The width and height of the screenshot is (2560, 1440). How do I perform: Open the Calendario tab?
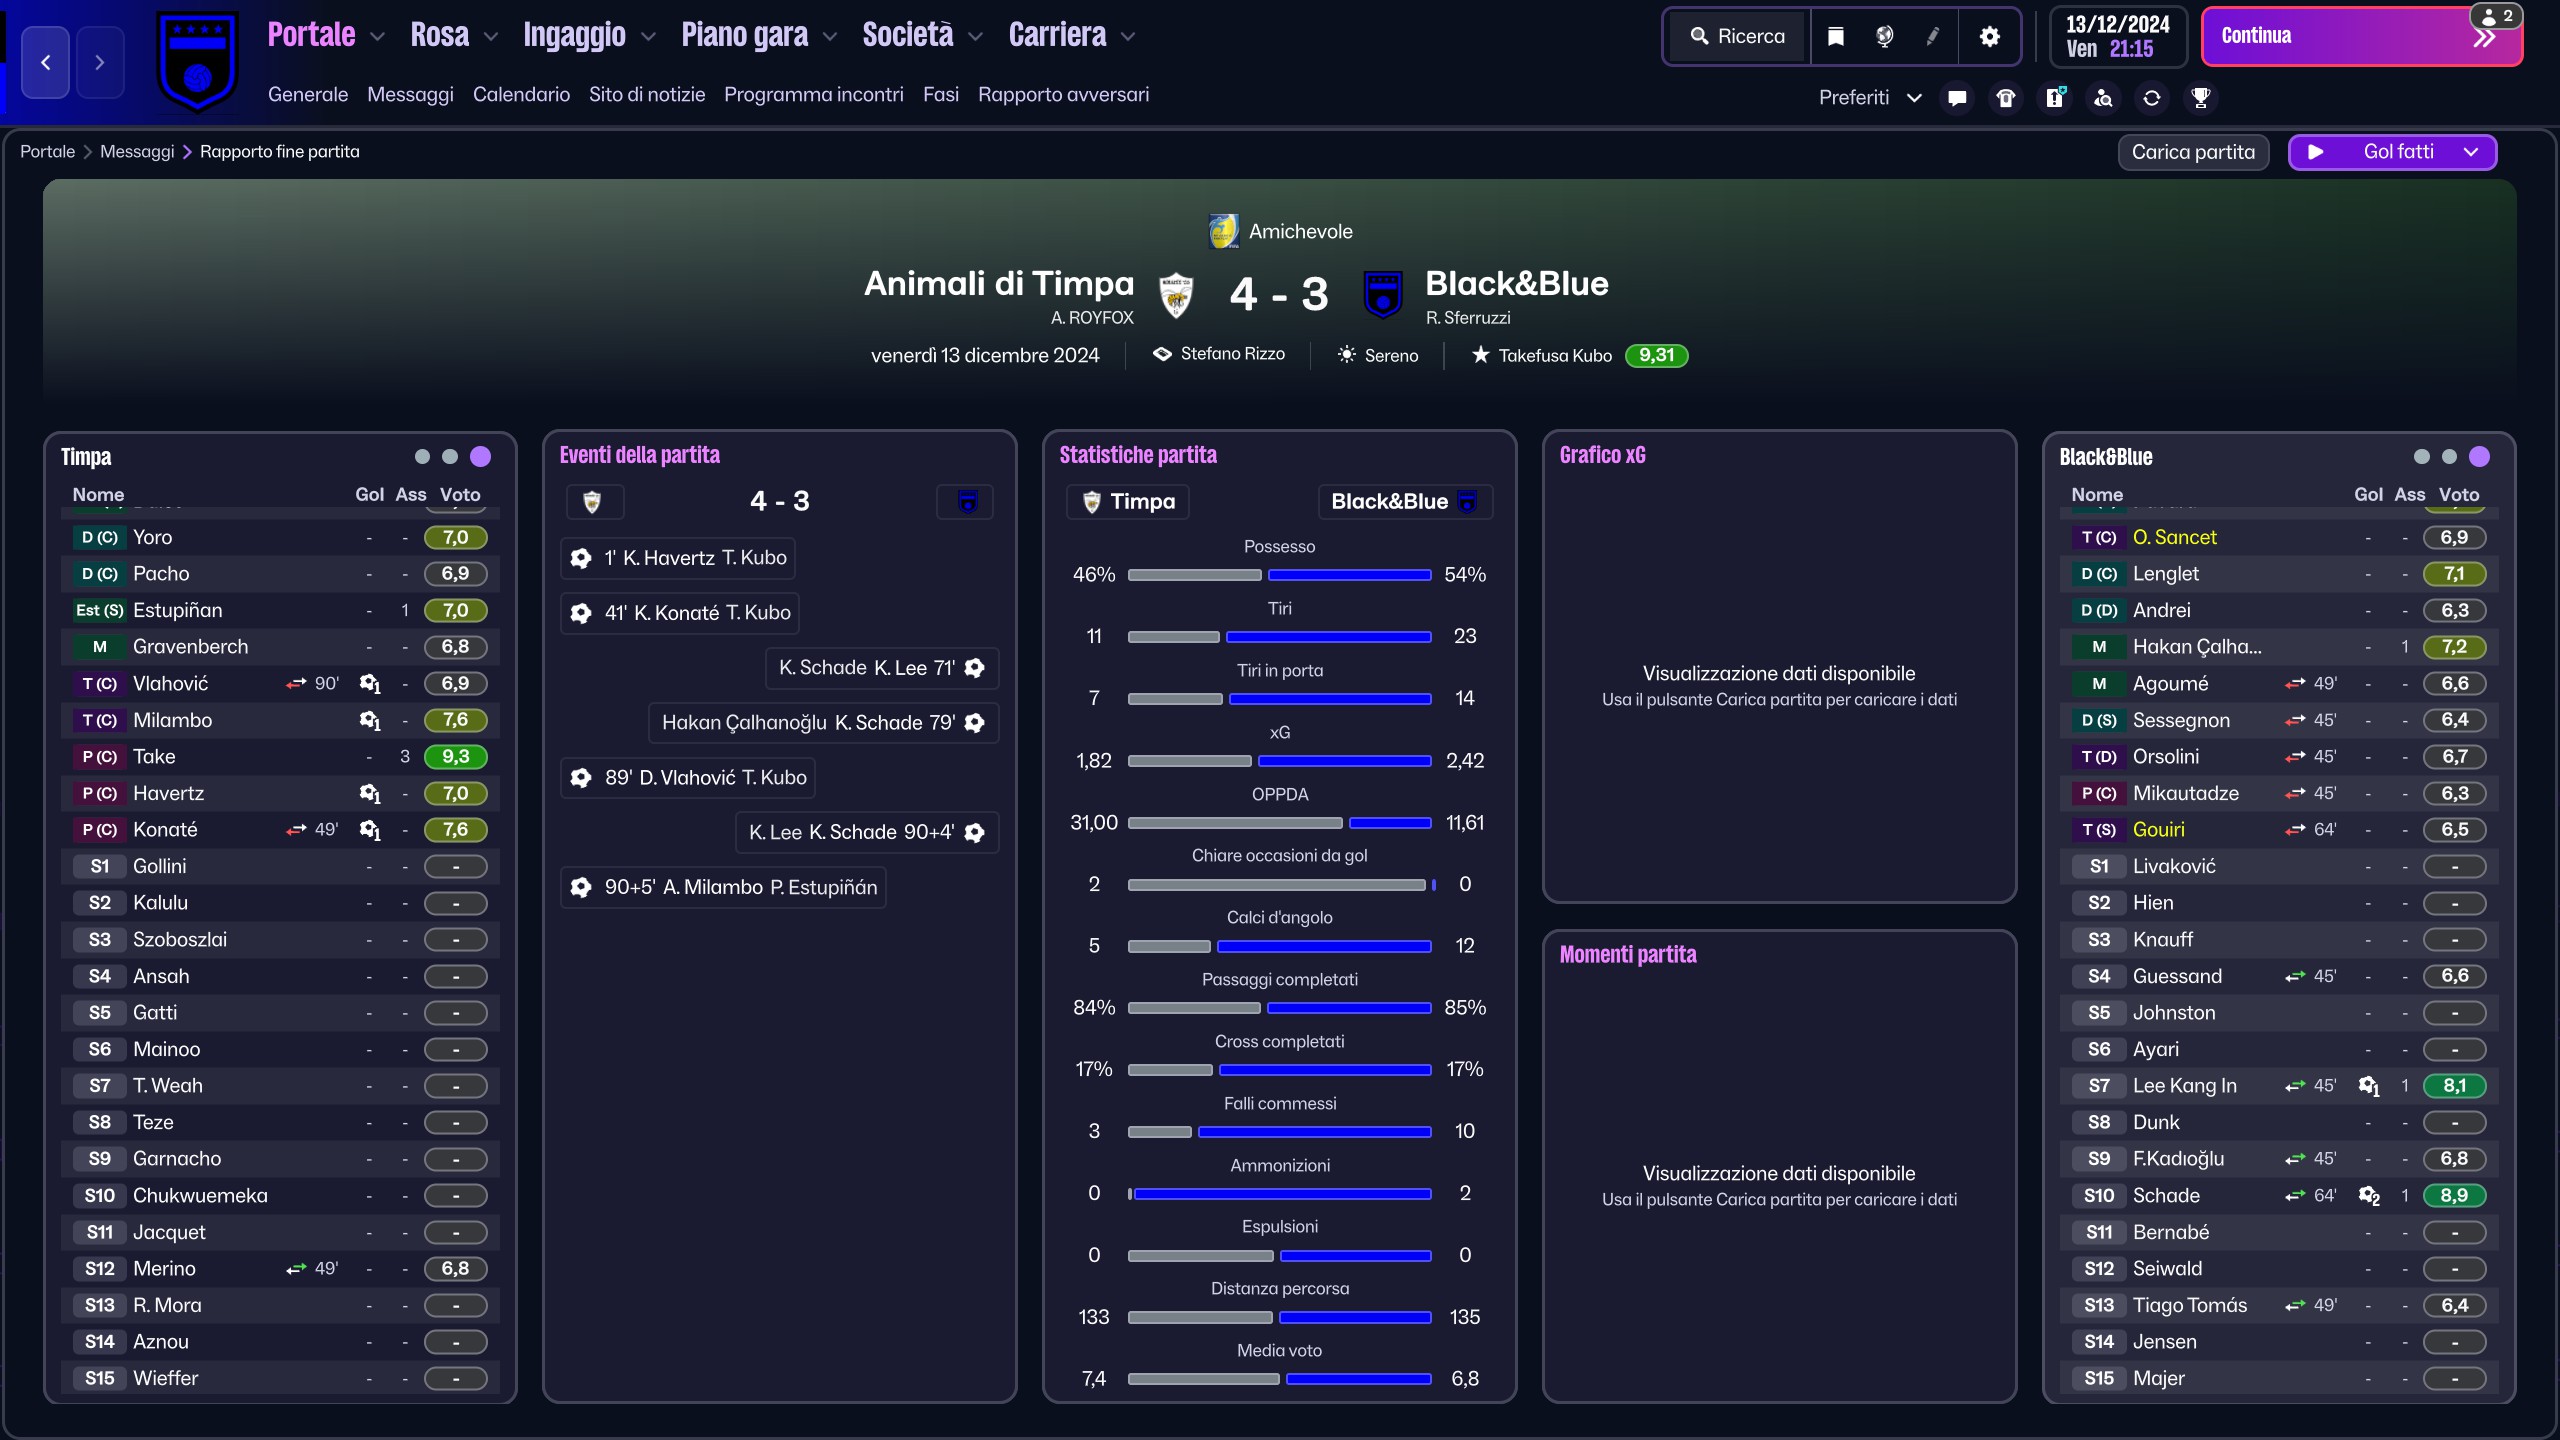pyautogui.click(x=521, y=94)
